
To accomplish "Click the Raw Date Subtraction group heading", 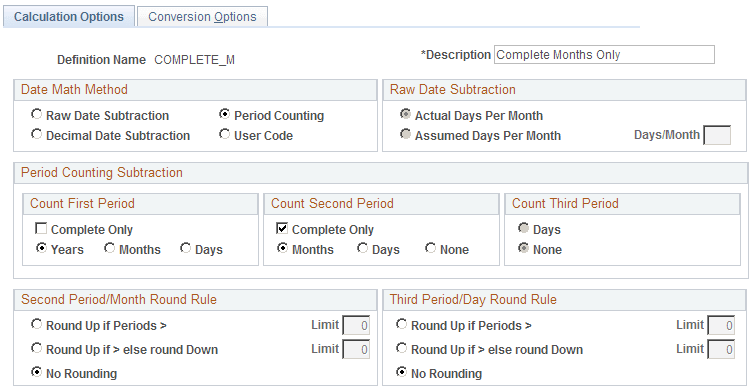I will [452, 90].
